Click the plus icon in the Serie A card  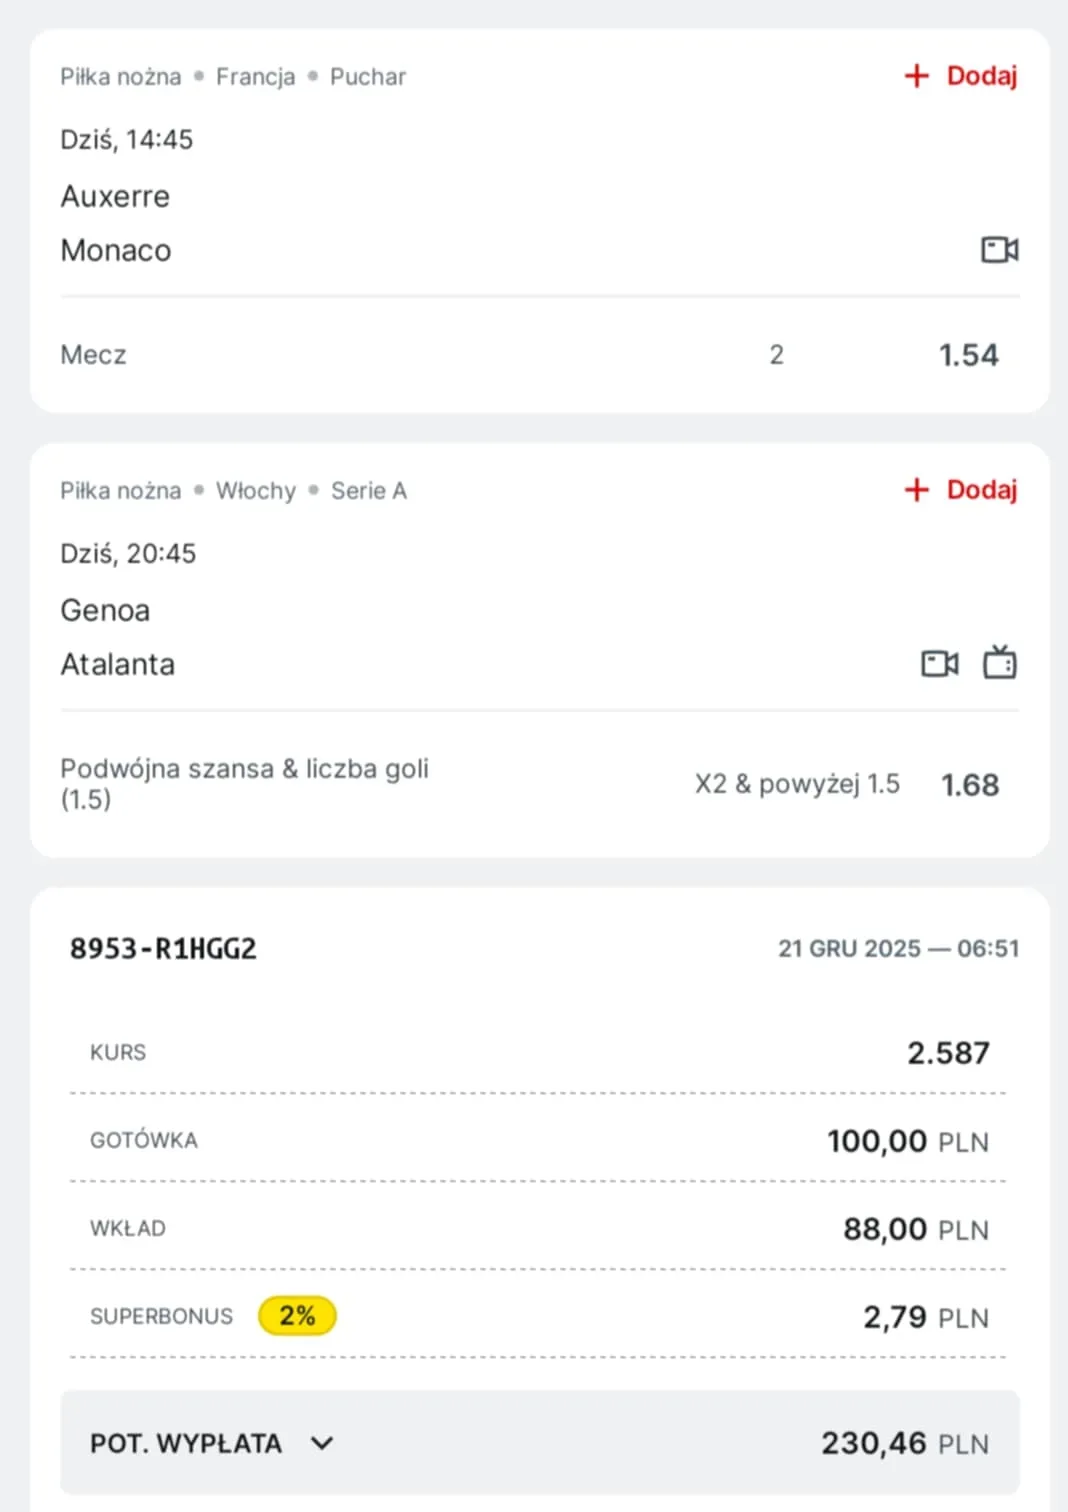[x=916, y=490]
